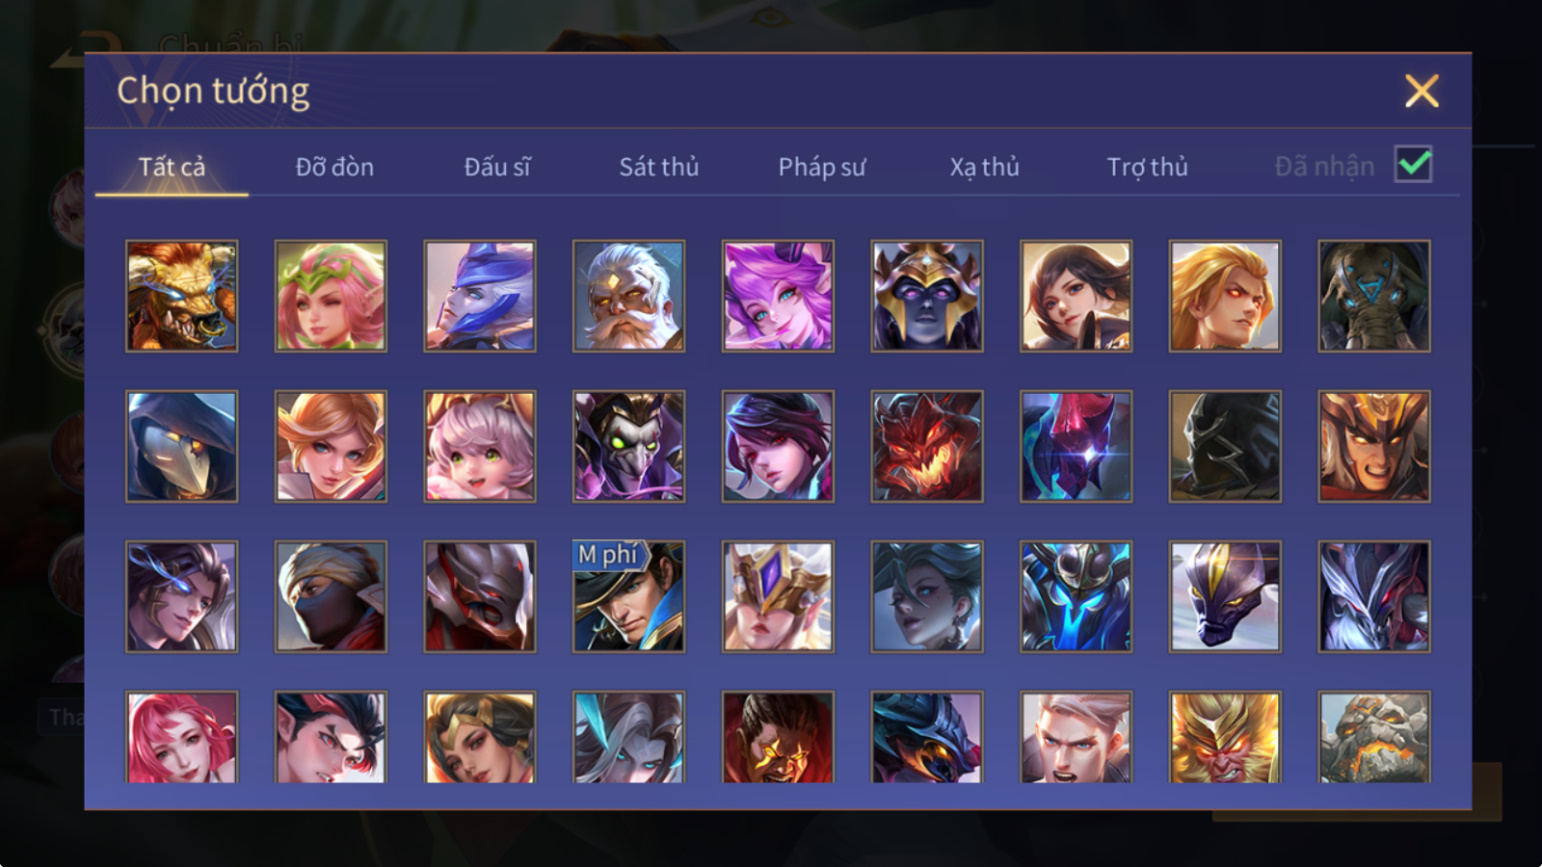Choose the masked ninja with headband
1542x867 pixels.
pos(331,597)
